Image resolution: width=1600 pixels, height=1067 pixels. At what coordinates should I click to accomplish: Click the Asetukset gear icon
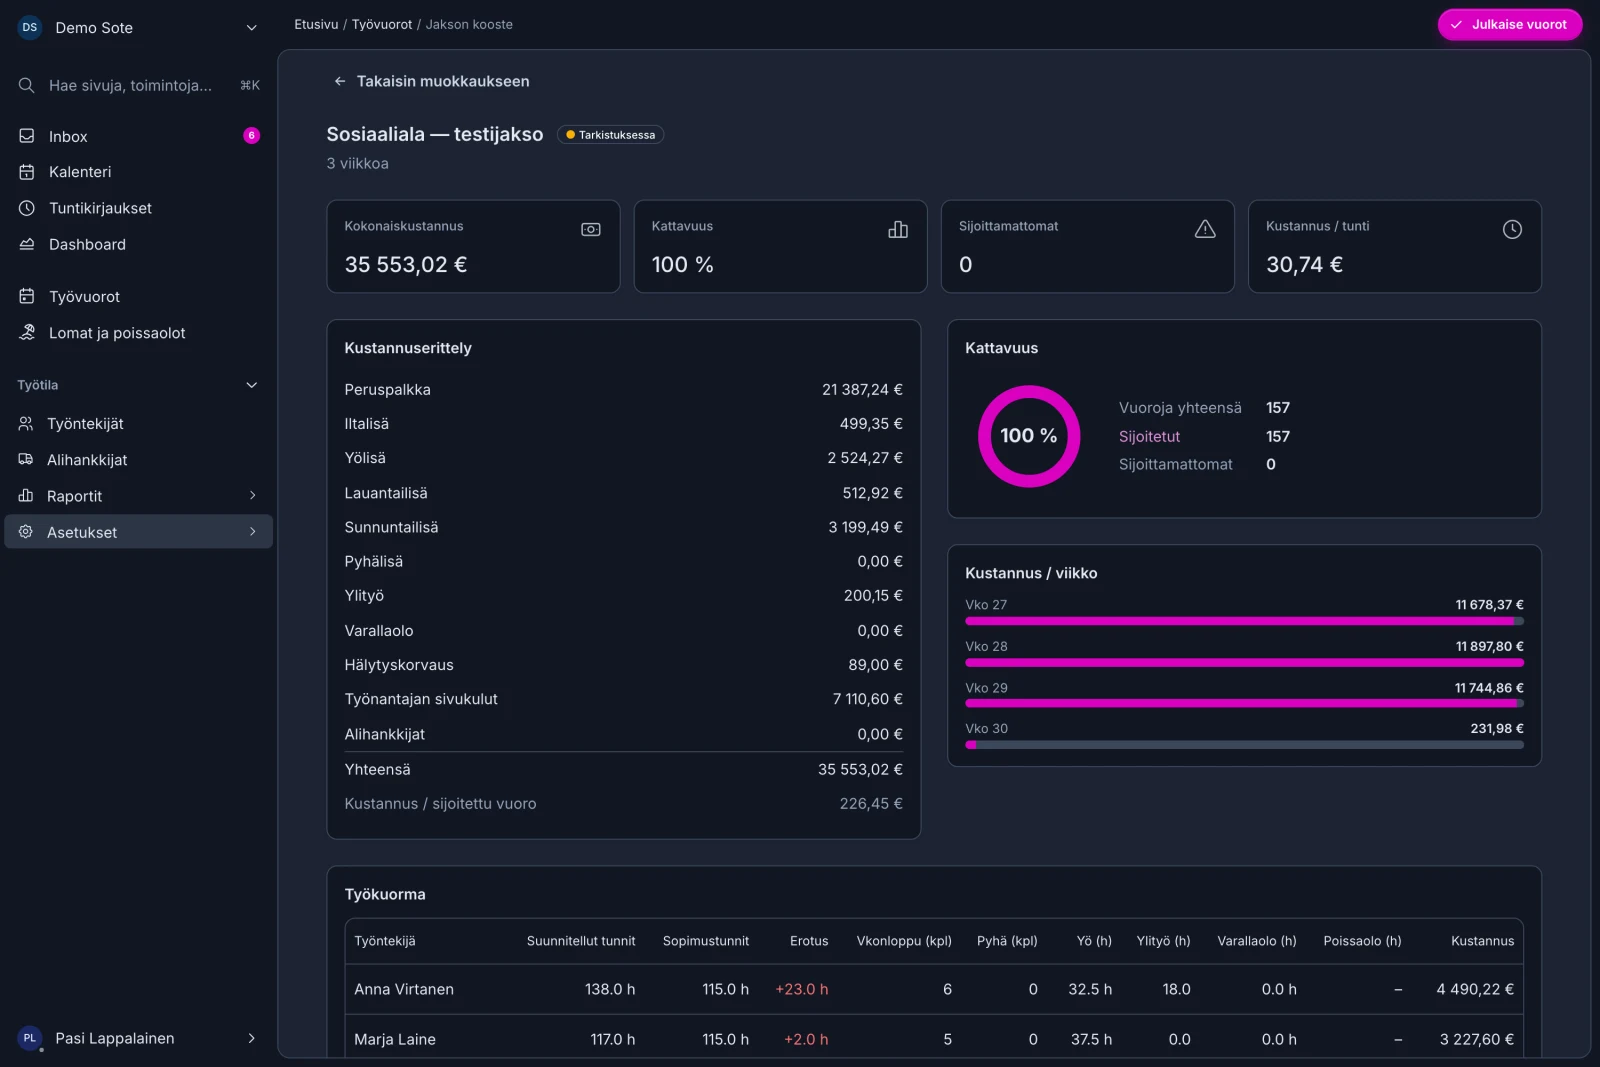click(26, 532)
